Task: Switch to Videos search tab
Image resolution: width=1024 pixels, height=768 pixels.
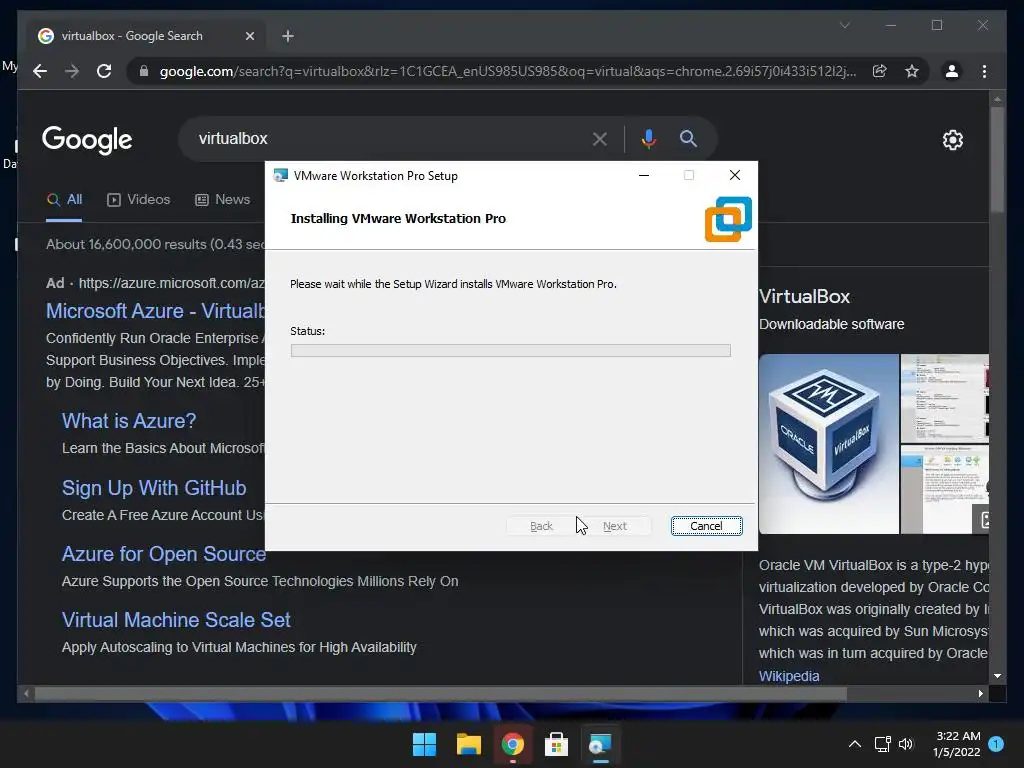Action: 138,200
